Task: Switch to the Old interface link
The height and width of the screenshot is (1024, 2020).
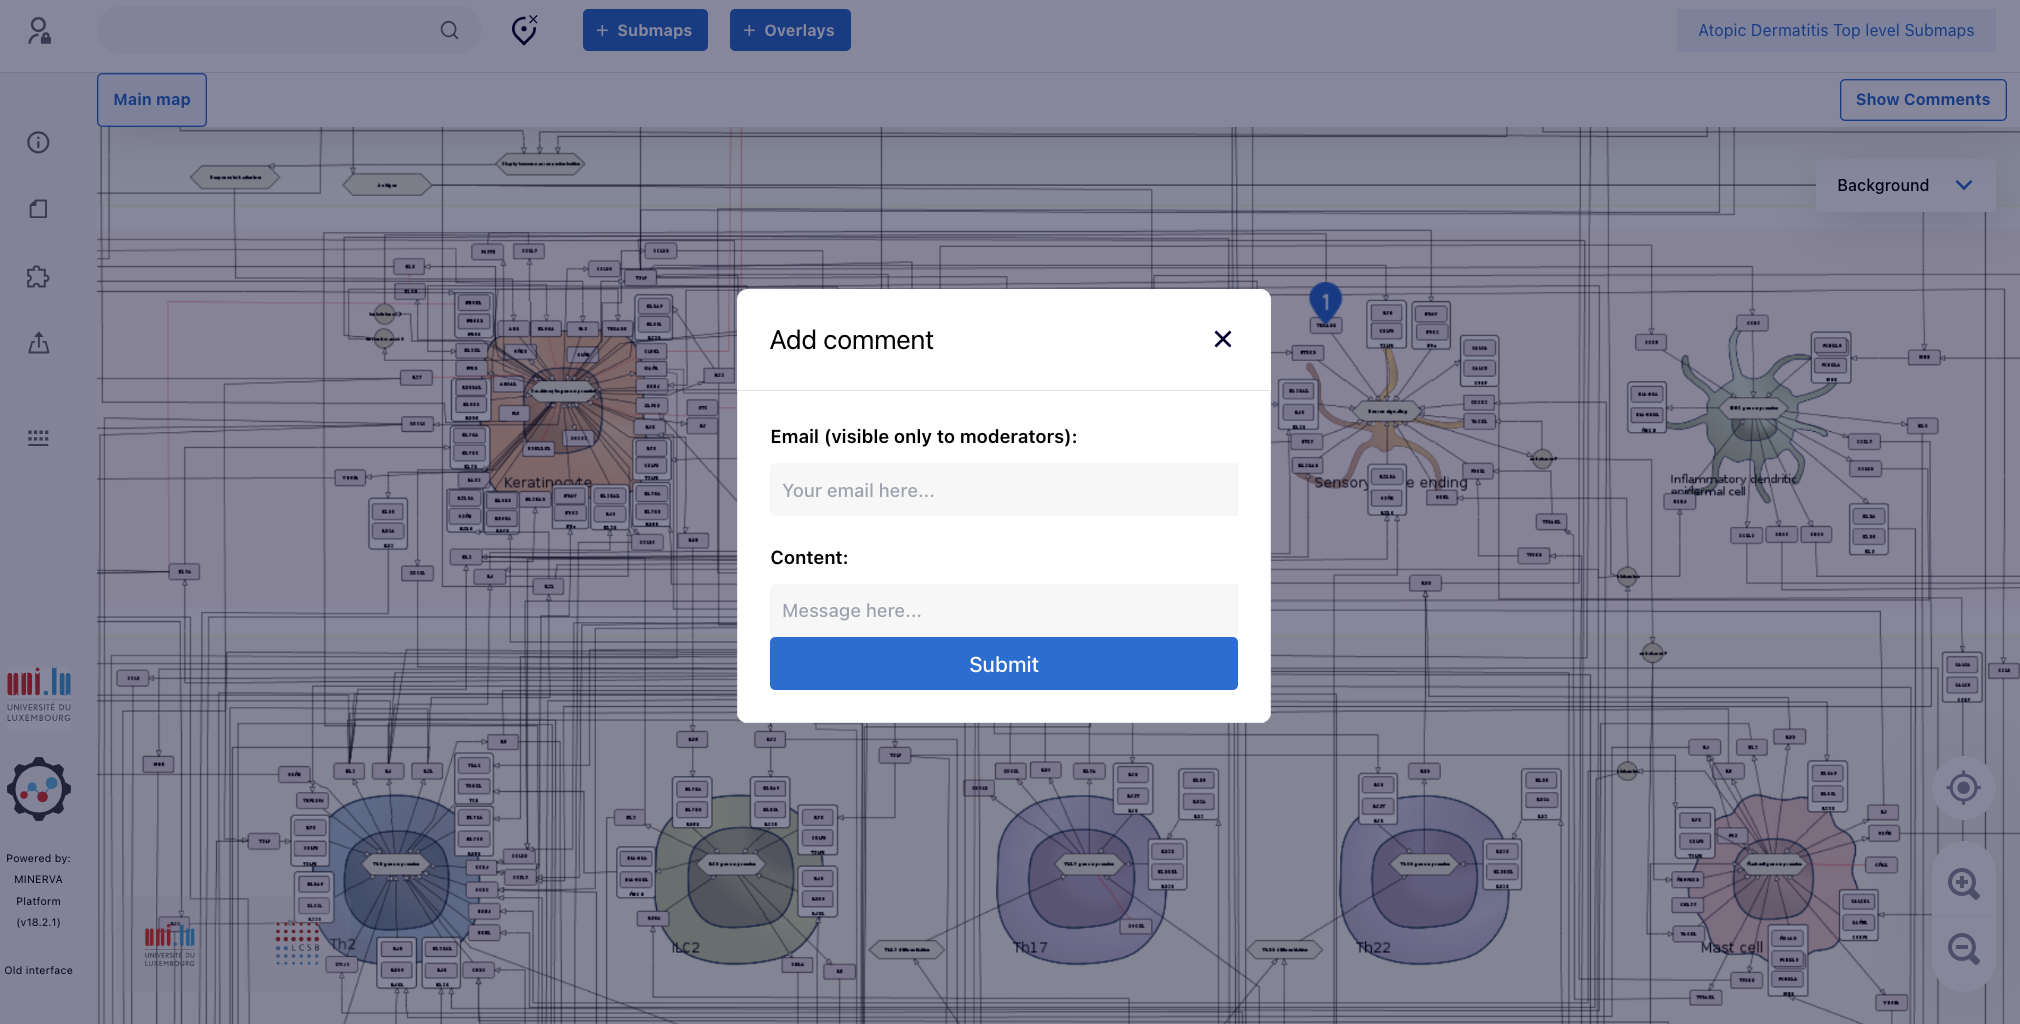Action: click(38, 970)
